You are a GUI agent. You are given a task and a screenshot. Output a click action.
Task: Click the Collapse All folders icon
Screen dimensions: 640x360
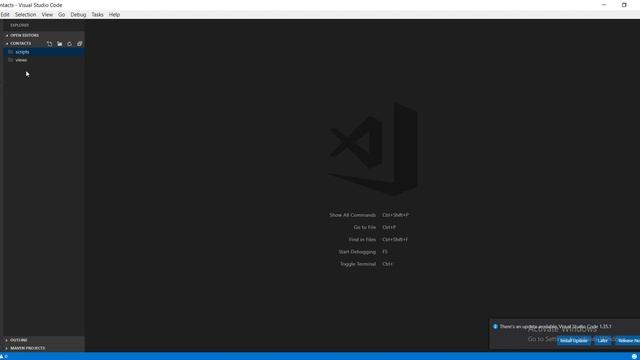click(x=80, y=44)
